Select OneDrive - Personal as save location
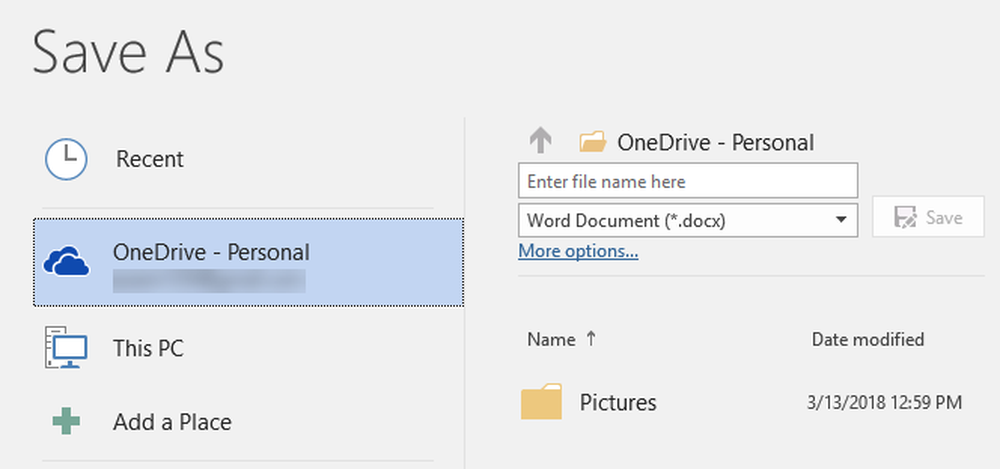The width and height of the screenshot is (1000, 469). [249, 262]
